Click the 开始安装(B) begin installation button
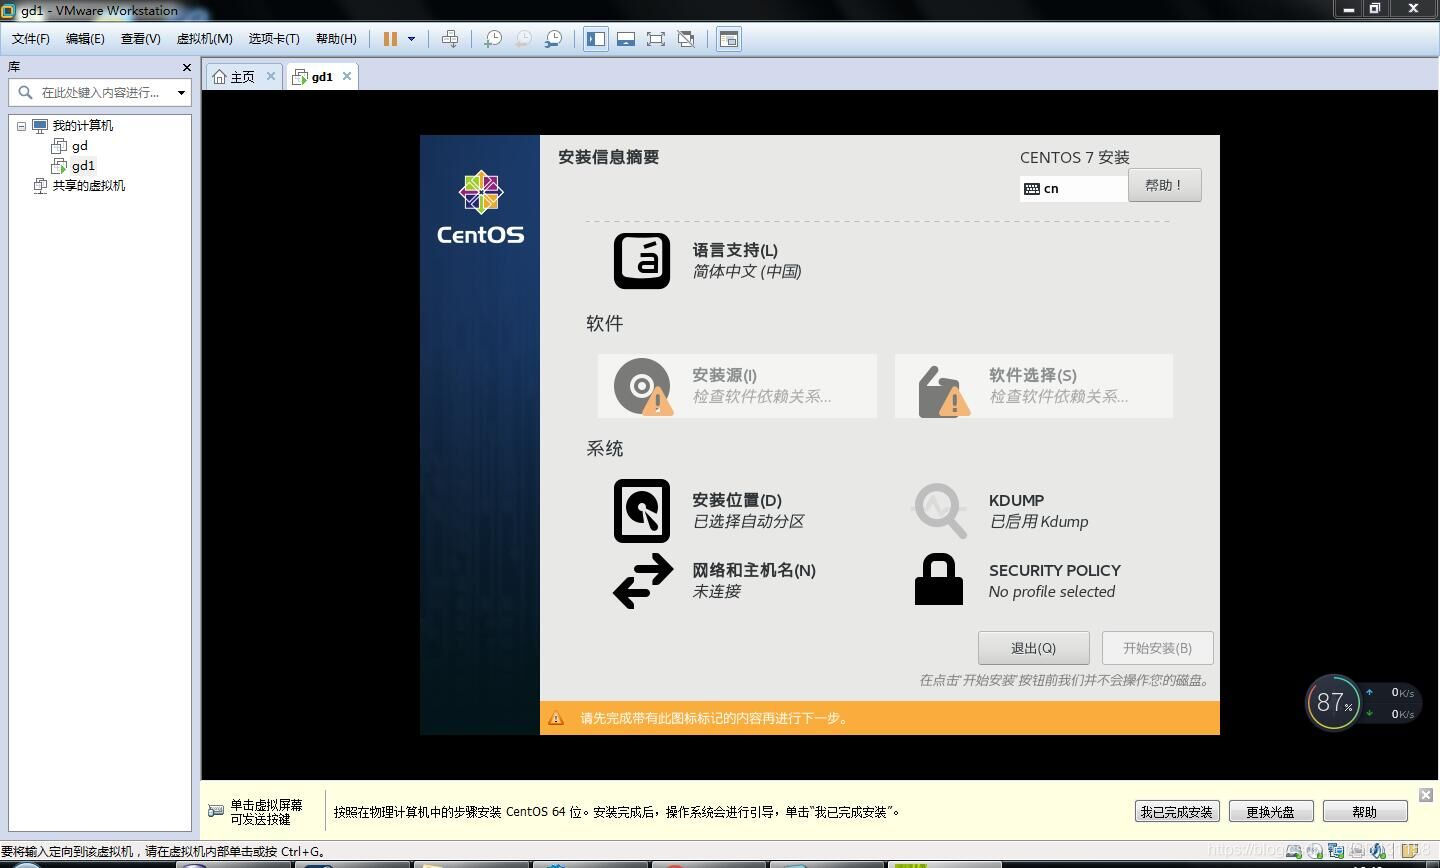 click(1158, 648)
